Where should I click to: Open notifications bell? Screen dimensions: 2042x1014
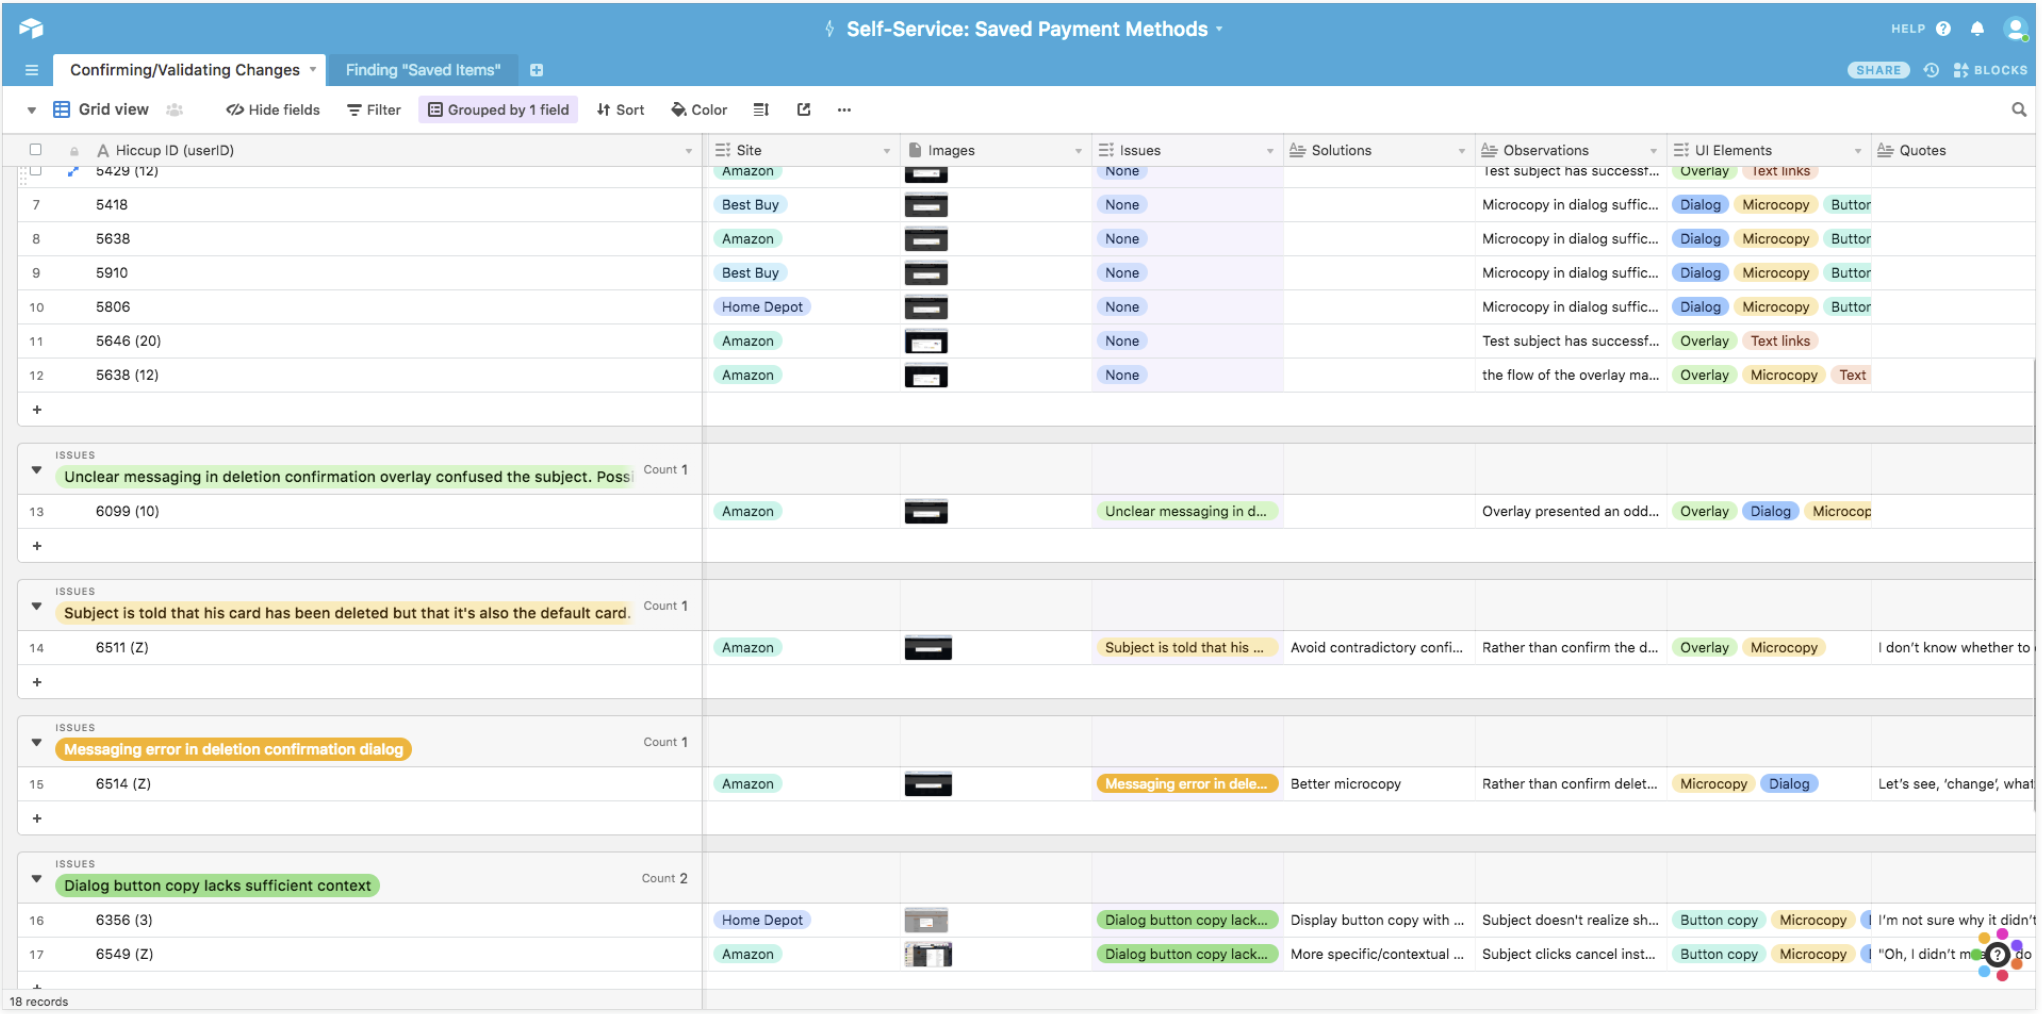tap(1977, 29)
